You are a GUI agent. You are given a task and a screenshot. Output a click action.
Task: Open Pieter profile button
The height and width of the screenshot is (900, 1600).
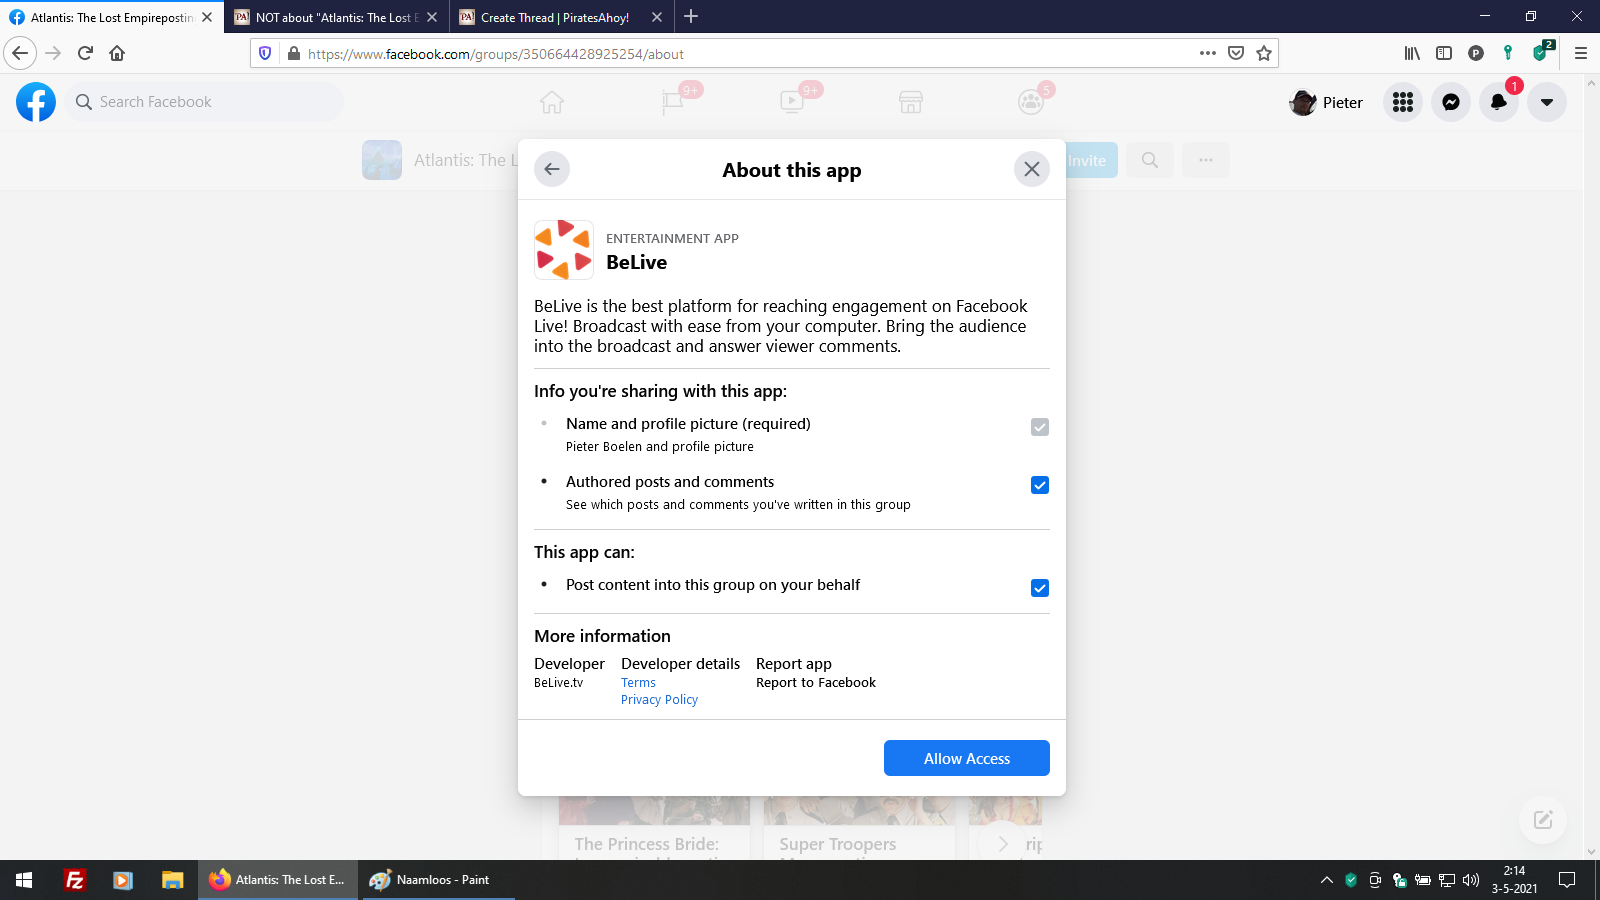pyautogui.click(x=1327, y=102)
